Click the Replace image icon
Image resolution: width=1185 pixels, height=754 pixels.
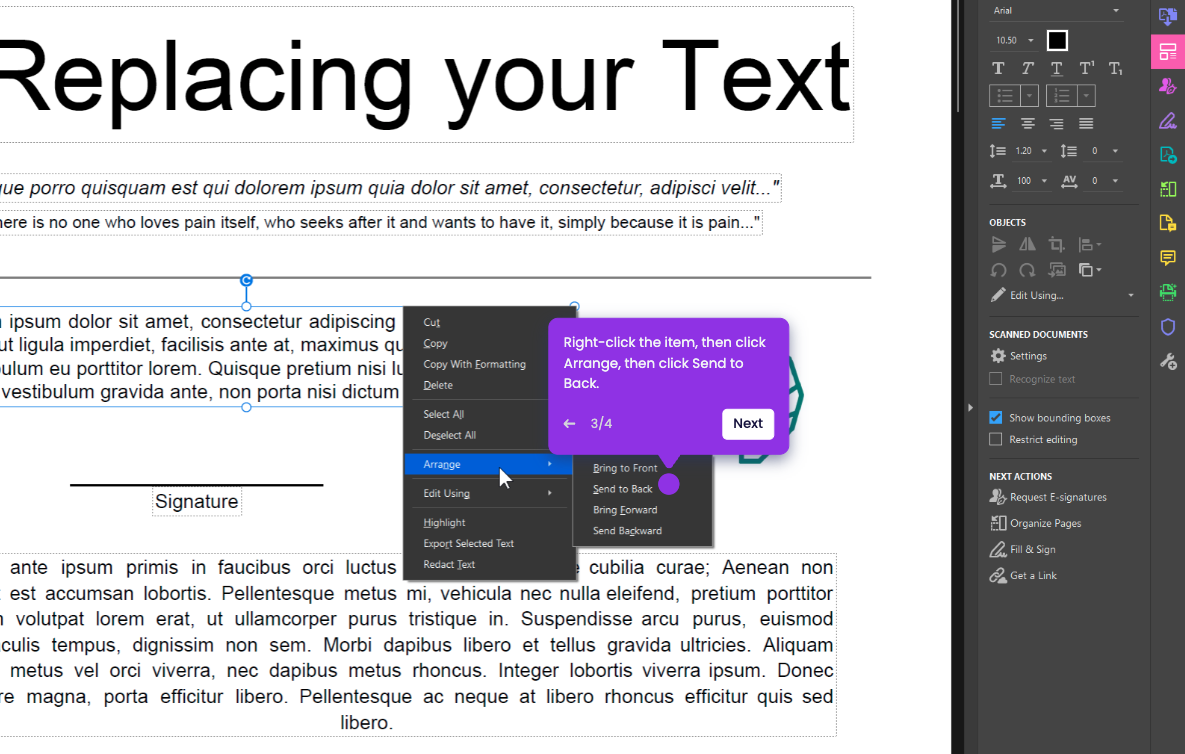pos(1057,270)
